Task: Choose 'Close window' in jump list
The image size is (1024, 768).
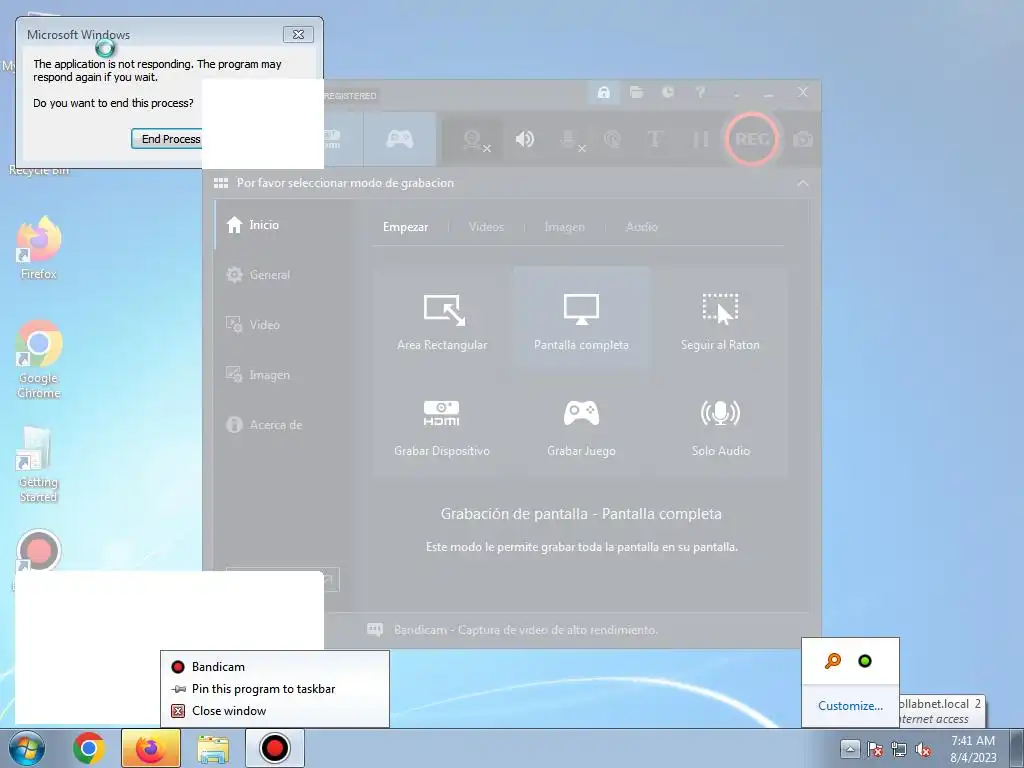Action: [x=275, y=711]
